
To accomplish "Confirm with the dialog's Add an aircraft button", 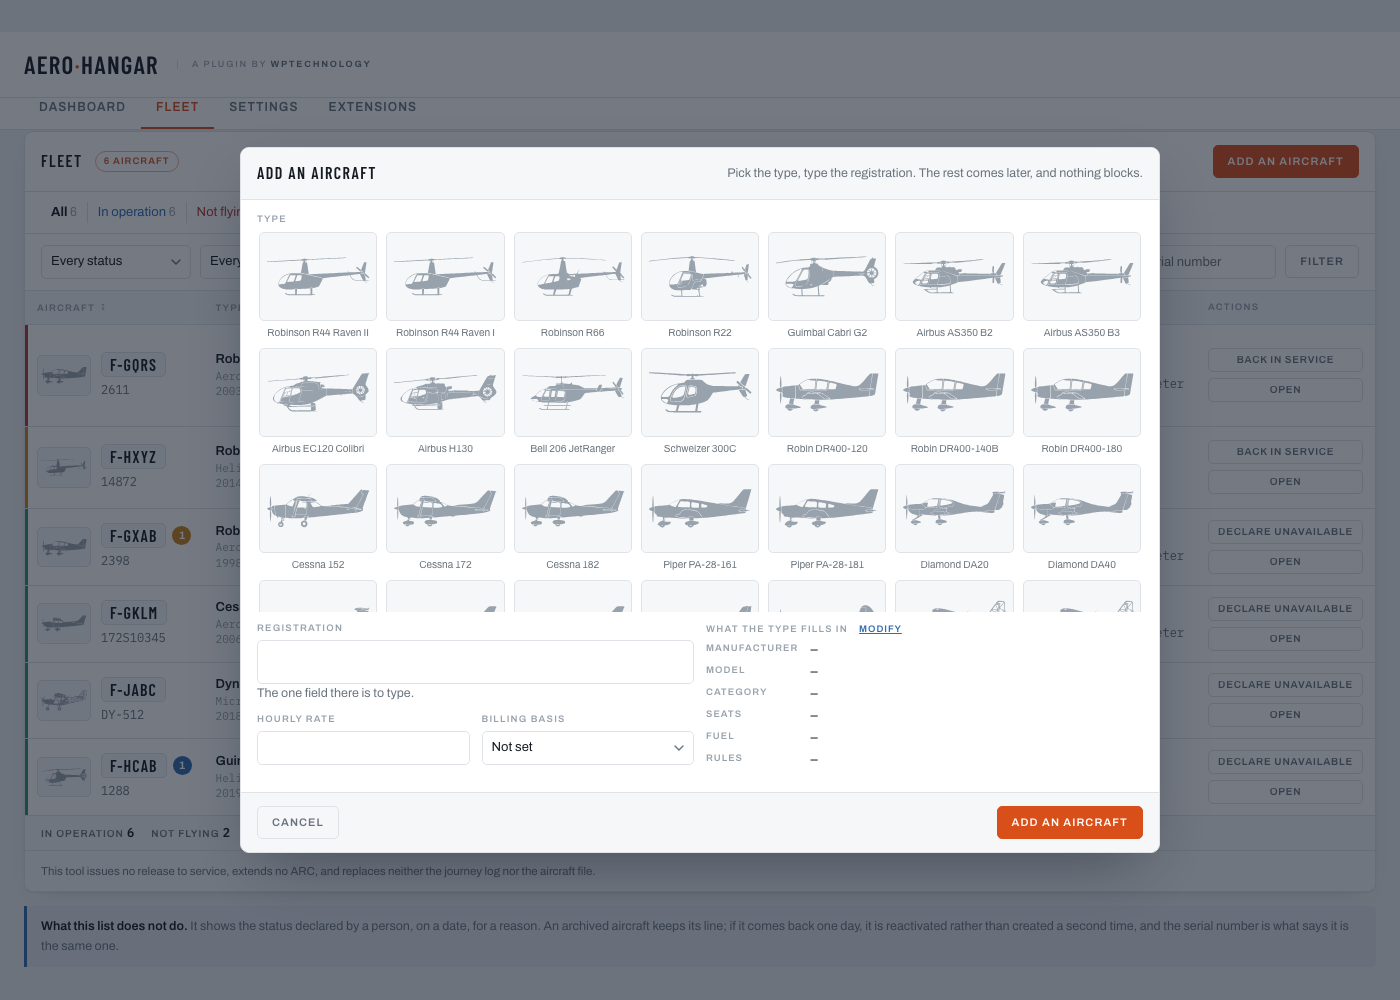I will pos(1069,822).
